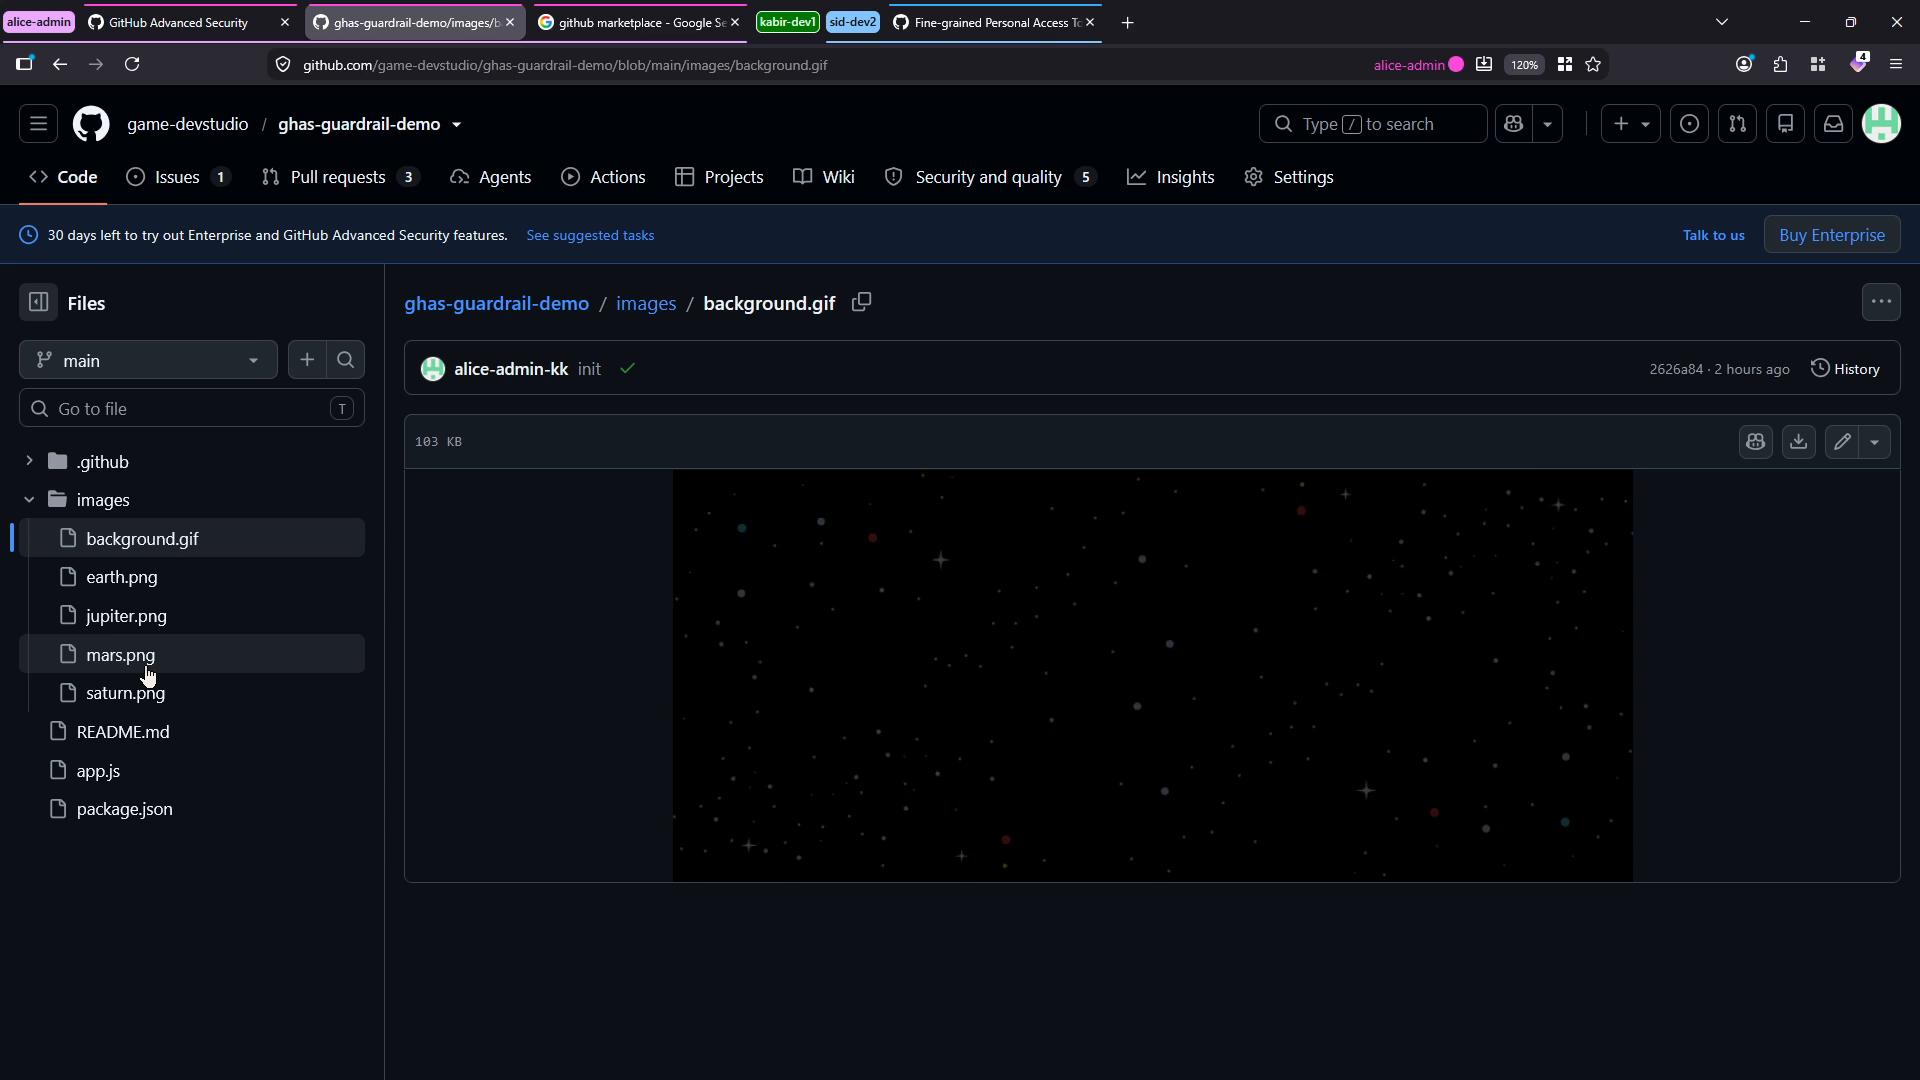Edit the file with the pencil icon

tap(1842, 442)
